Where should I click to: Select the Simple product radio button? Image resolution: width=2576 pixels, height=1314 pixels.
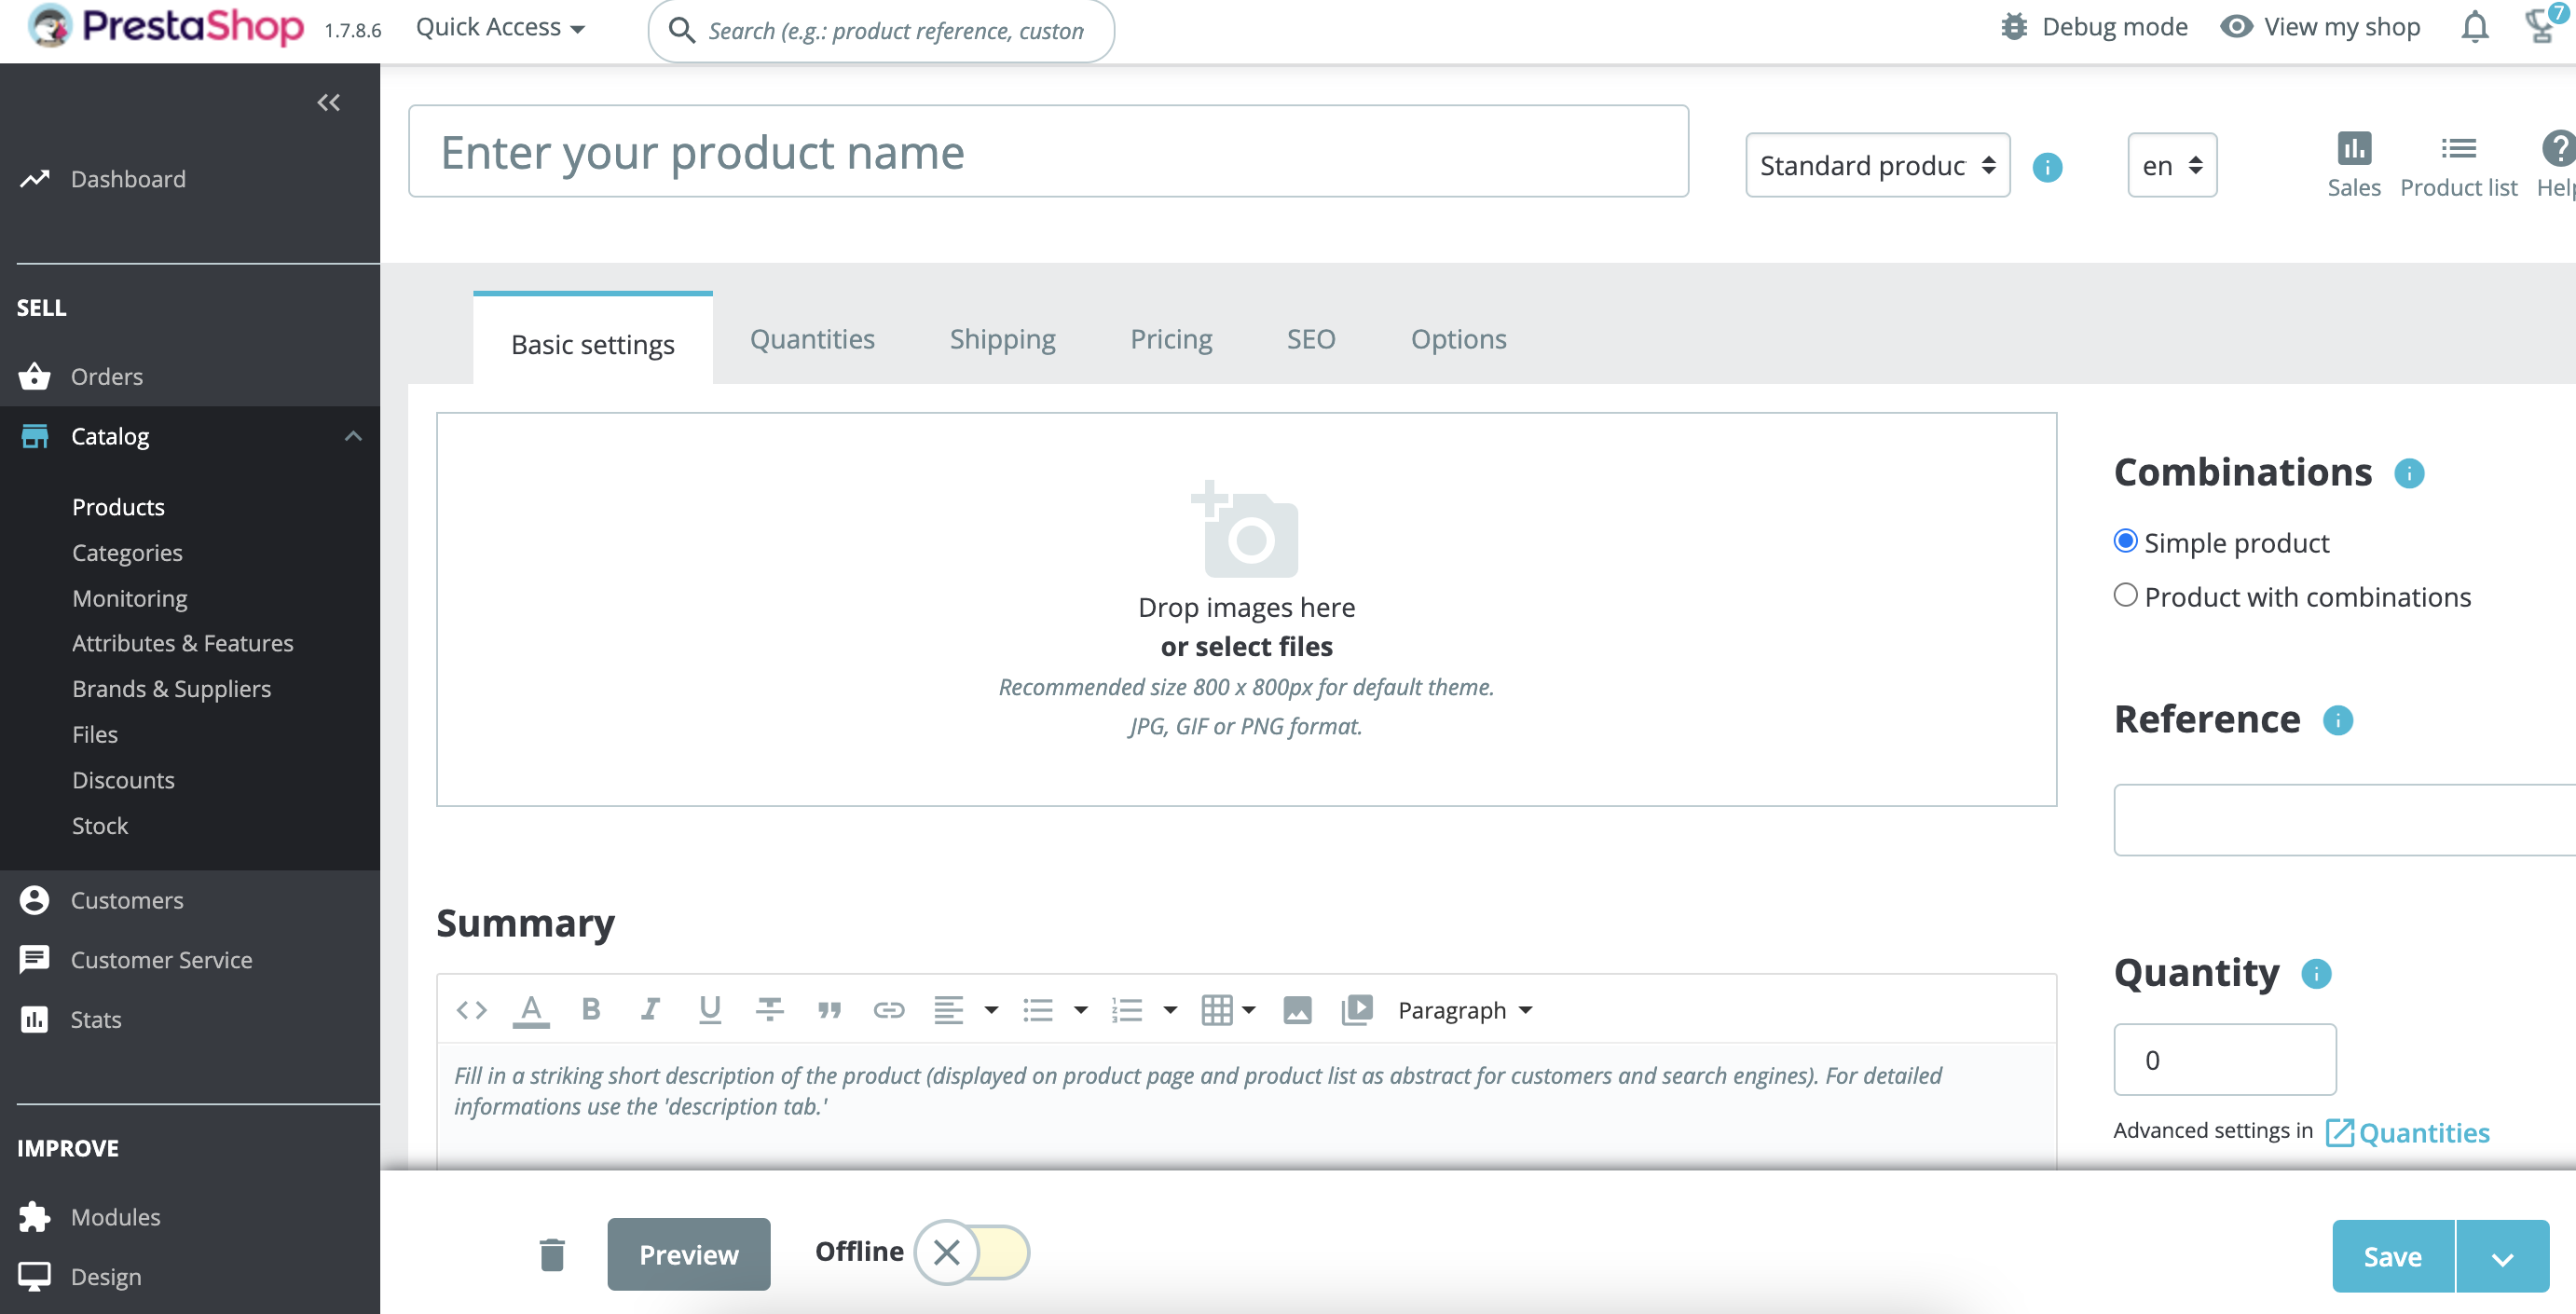pos(2125,541)
